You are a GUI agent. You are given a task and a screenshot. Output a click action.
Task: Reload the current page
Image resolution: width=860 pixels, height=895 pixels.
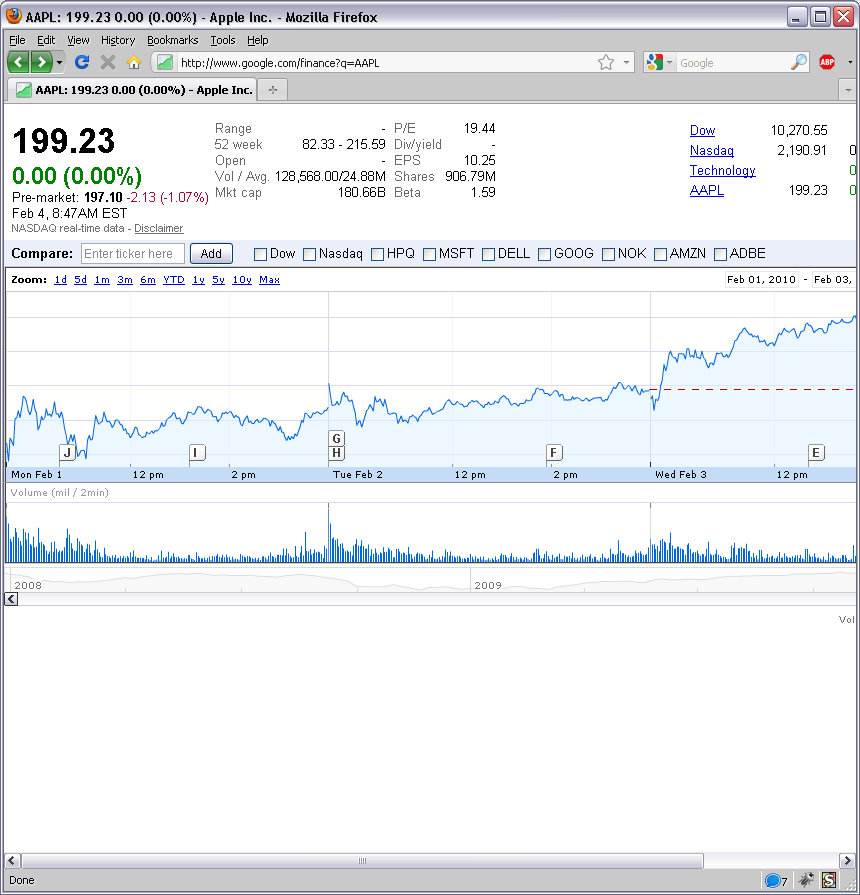(x=82, y=62)
